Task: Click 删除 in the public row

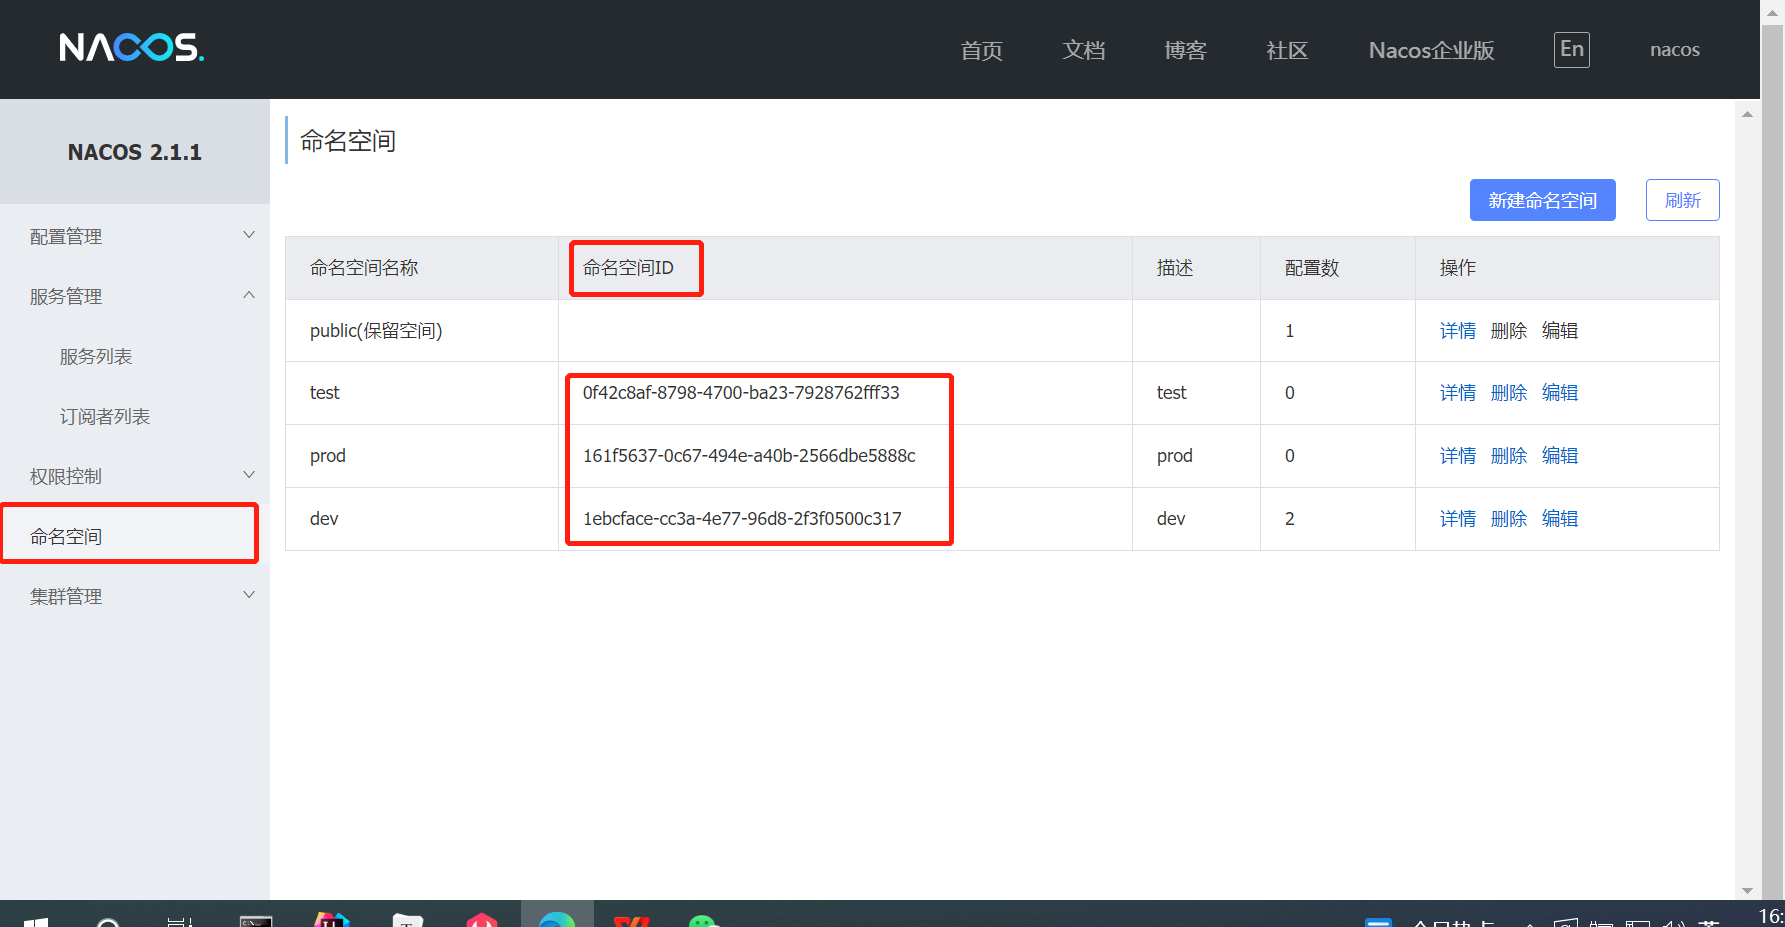Action: click(x=1508, y=331)
